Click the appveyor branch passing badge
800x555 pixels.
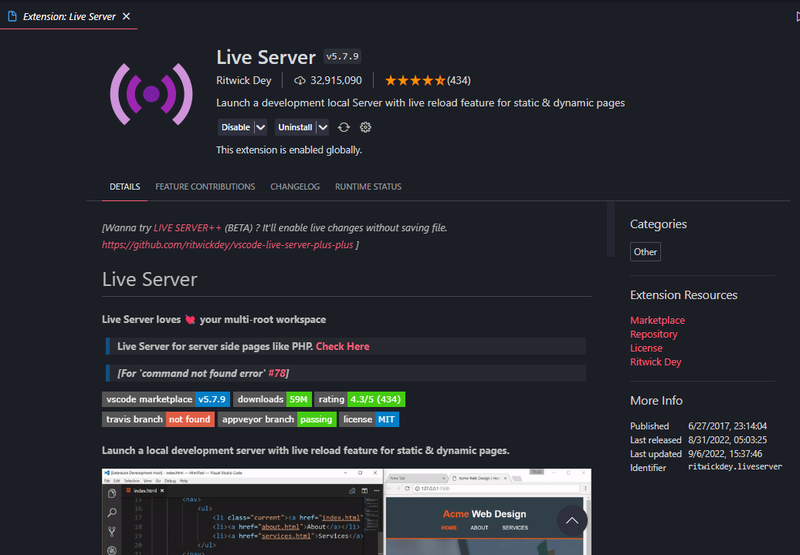point(277,419)
